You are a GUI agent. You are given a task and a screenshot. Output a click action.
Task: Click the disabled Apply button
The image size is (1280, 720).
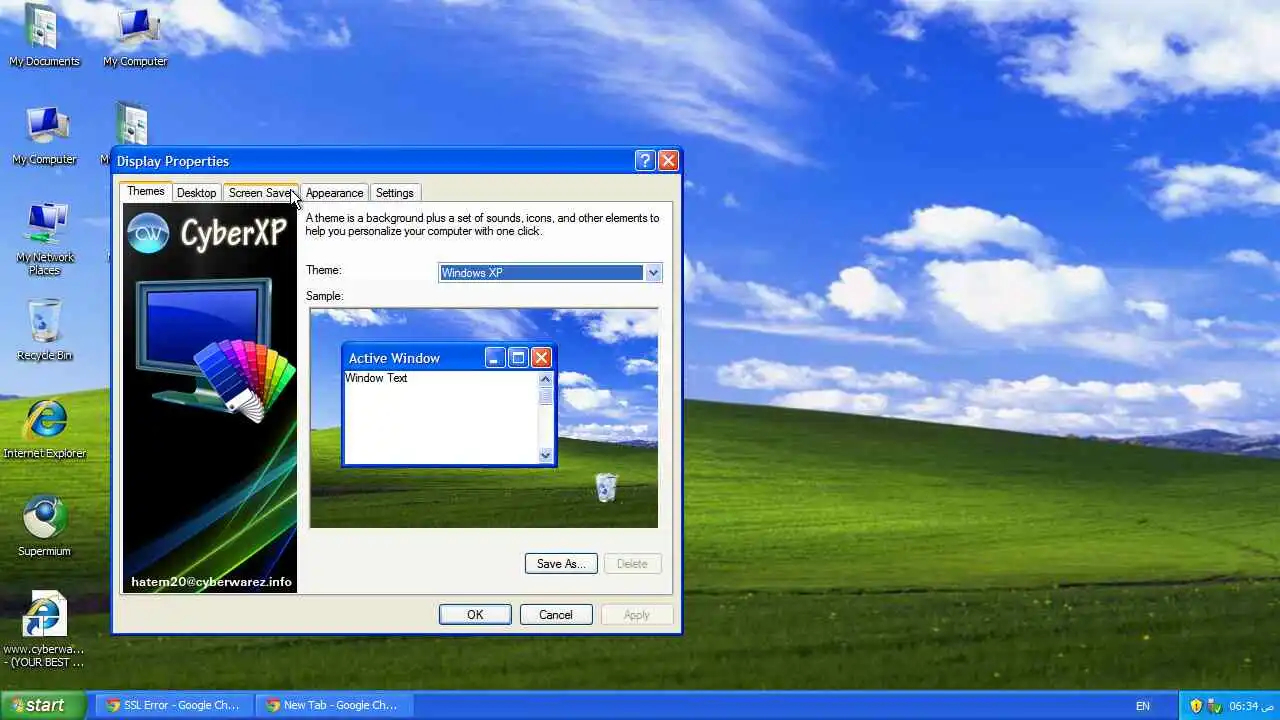637,615
